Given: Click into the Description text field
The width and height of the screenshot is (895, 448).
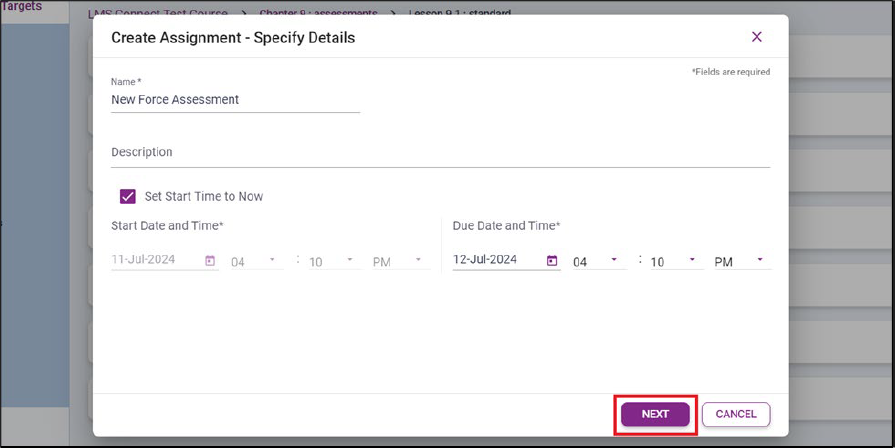Looking at the screenshot, I should tap(440, 153).
